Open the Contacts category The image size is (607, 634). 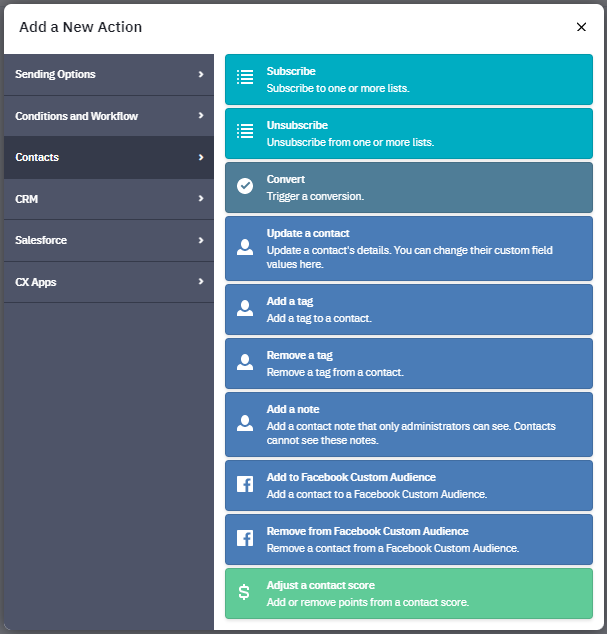pos(109,157)
